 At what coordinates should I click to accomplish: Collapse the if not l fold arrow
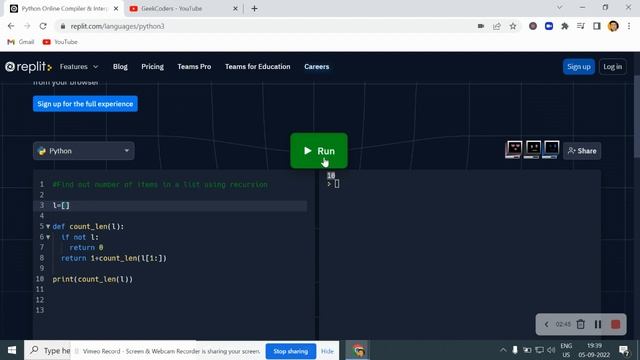pyautogui.click(x=48, y=237)
